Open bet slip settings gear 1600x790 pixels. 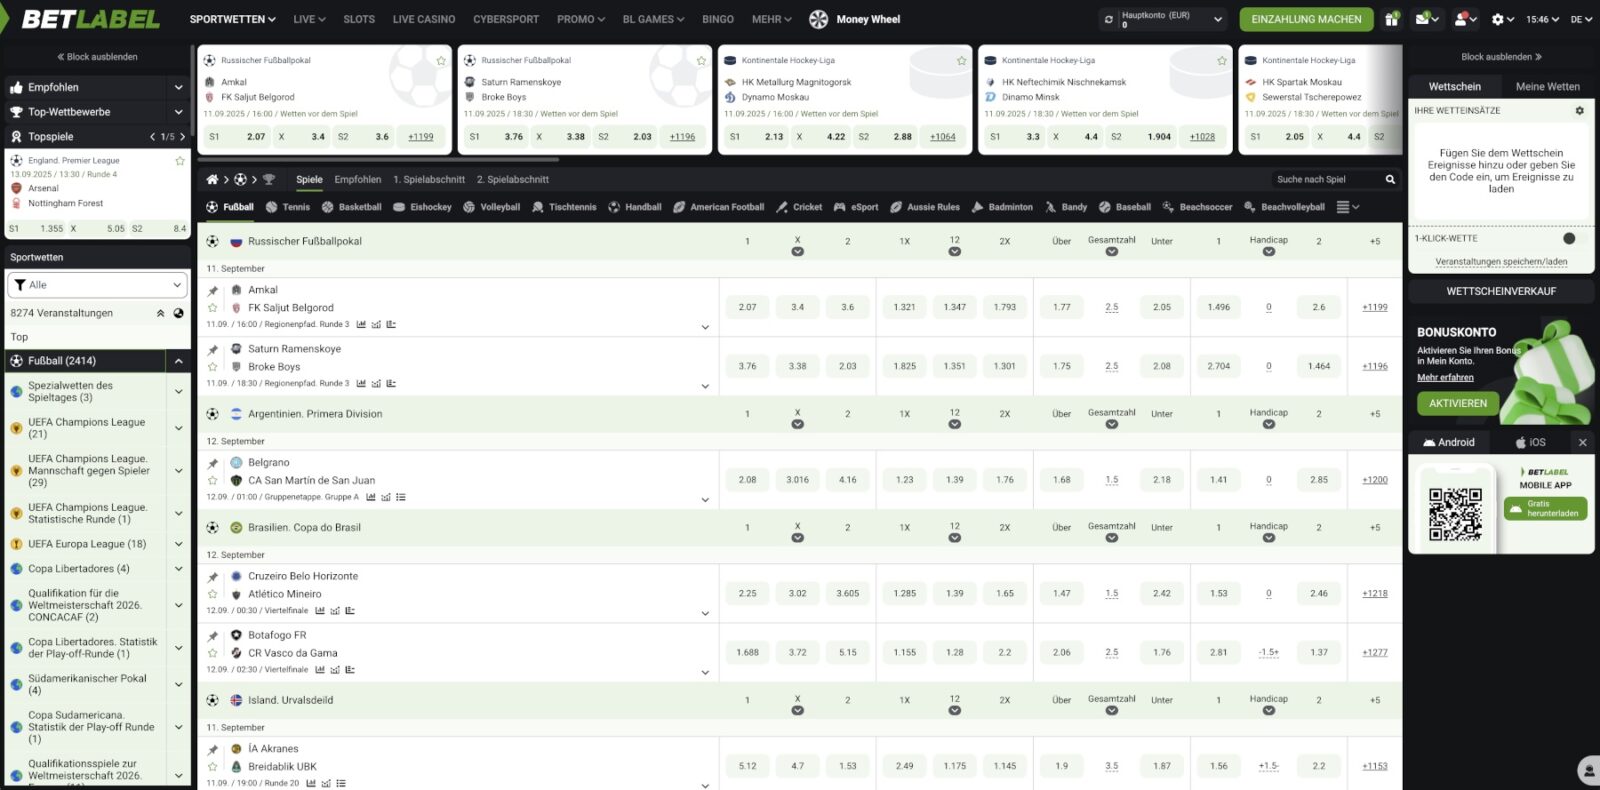[1580, 111]
